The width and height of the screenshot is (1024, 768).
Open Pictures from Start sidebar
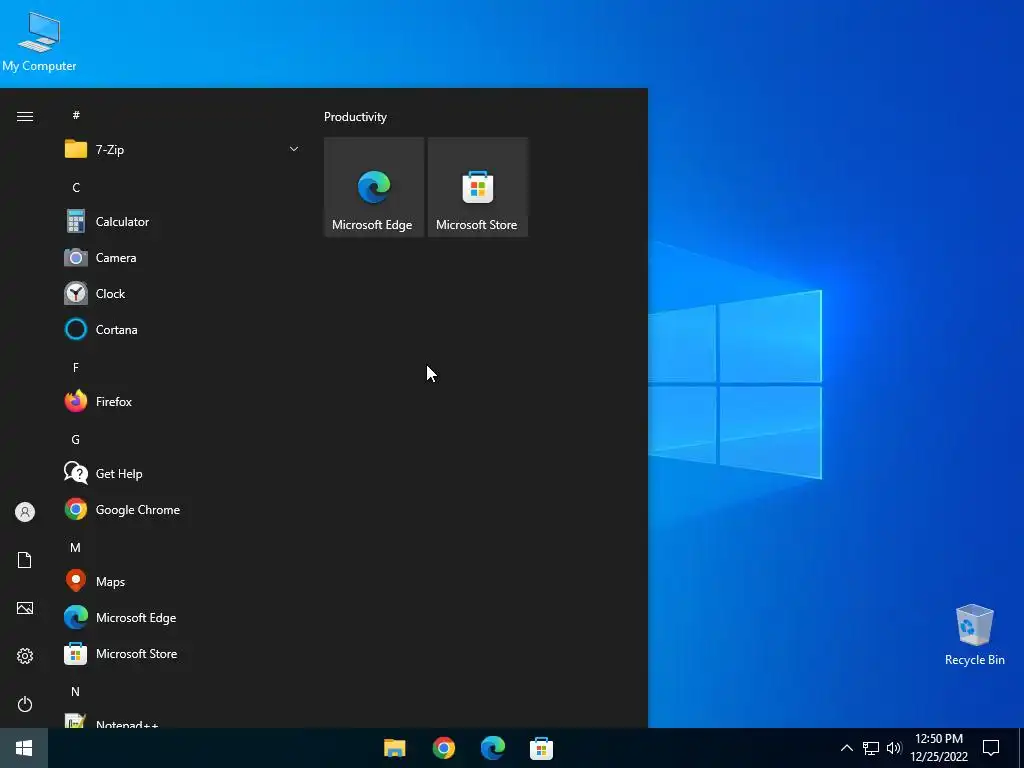click(x=25, y=608)
